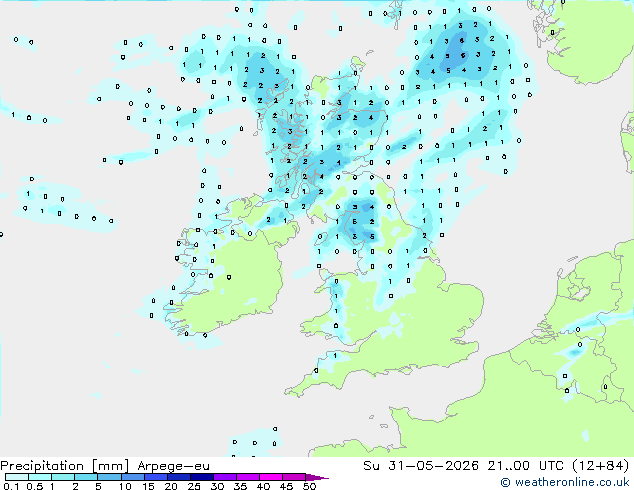Viewport: 634px width, 490px height.
Task: Click the legend label "0.5"
Action: pos(35,486)
